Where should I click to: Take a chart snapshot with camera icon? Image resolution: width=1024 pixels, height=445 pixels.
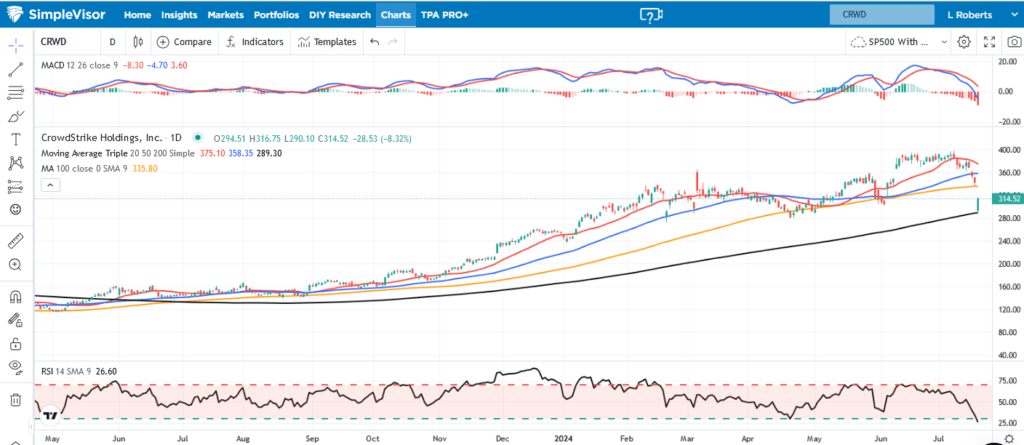pyautogui.click(x=1014, y=42)
